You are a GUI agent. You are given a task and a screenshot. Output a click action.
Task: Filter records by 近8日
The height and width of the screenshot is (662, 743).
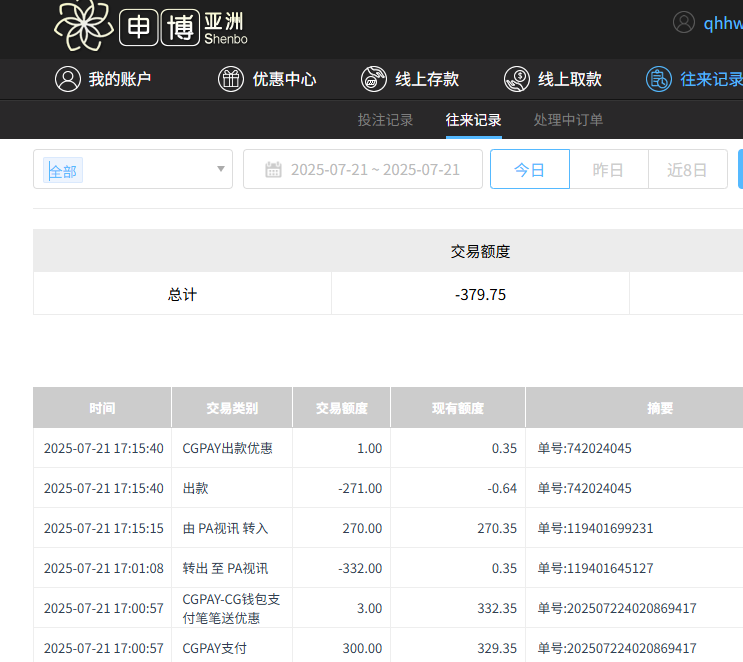point(687,170)
